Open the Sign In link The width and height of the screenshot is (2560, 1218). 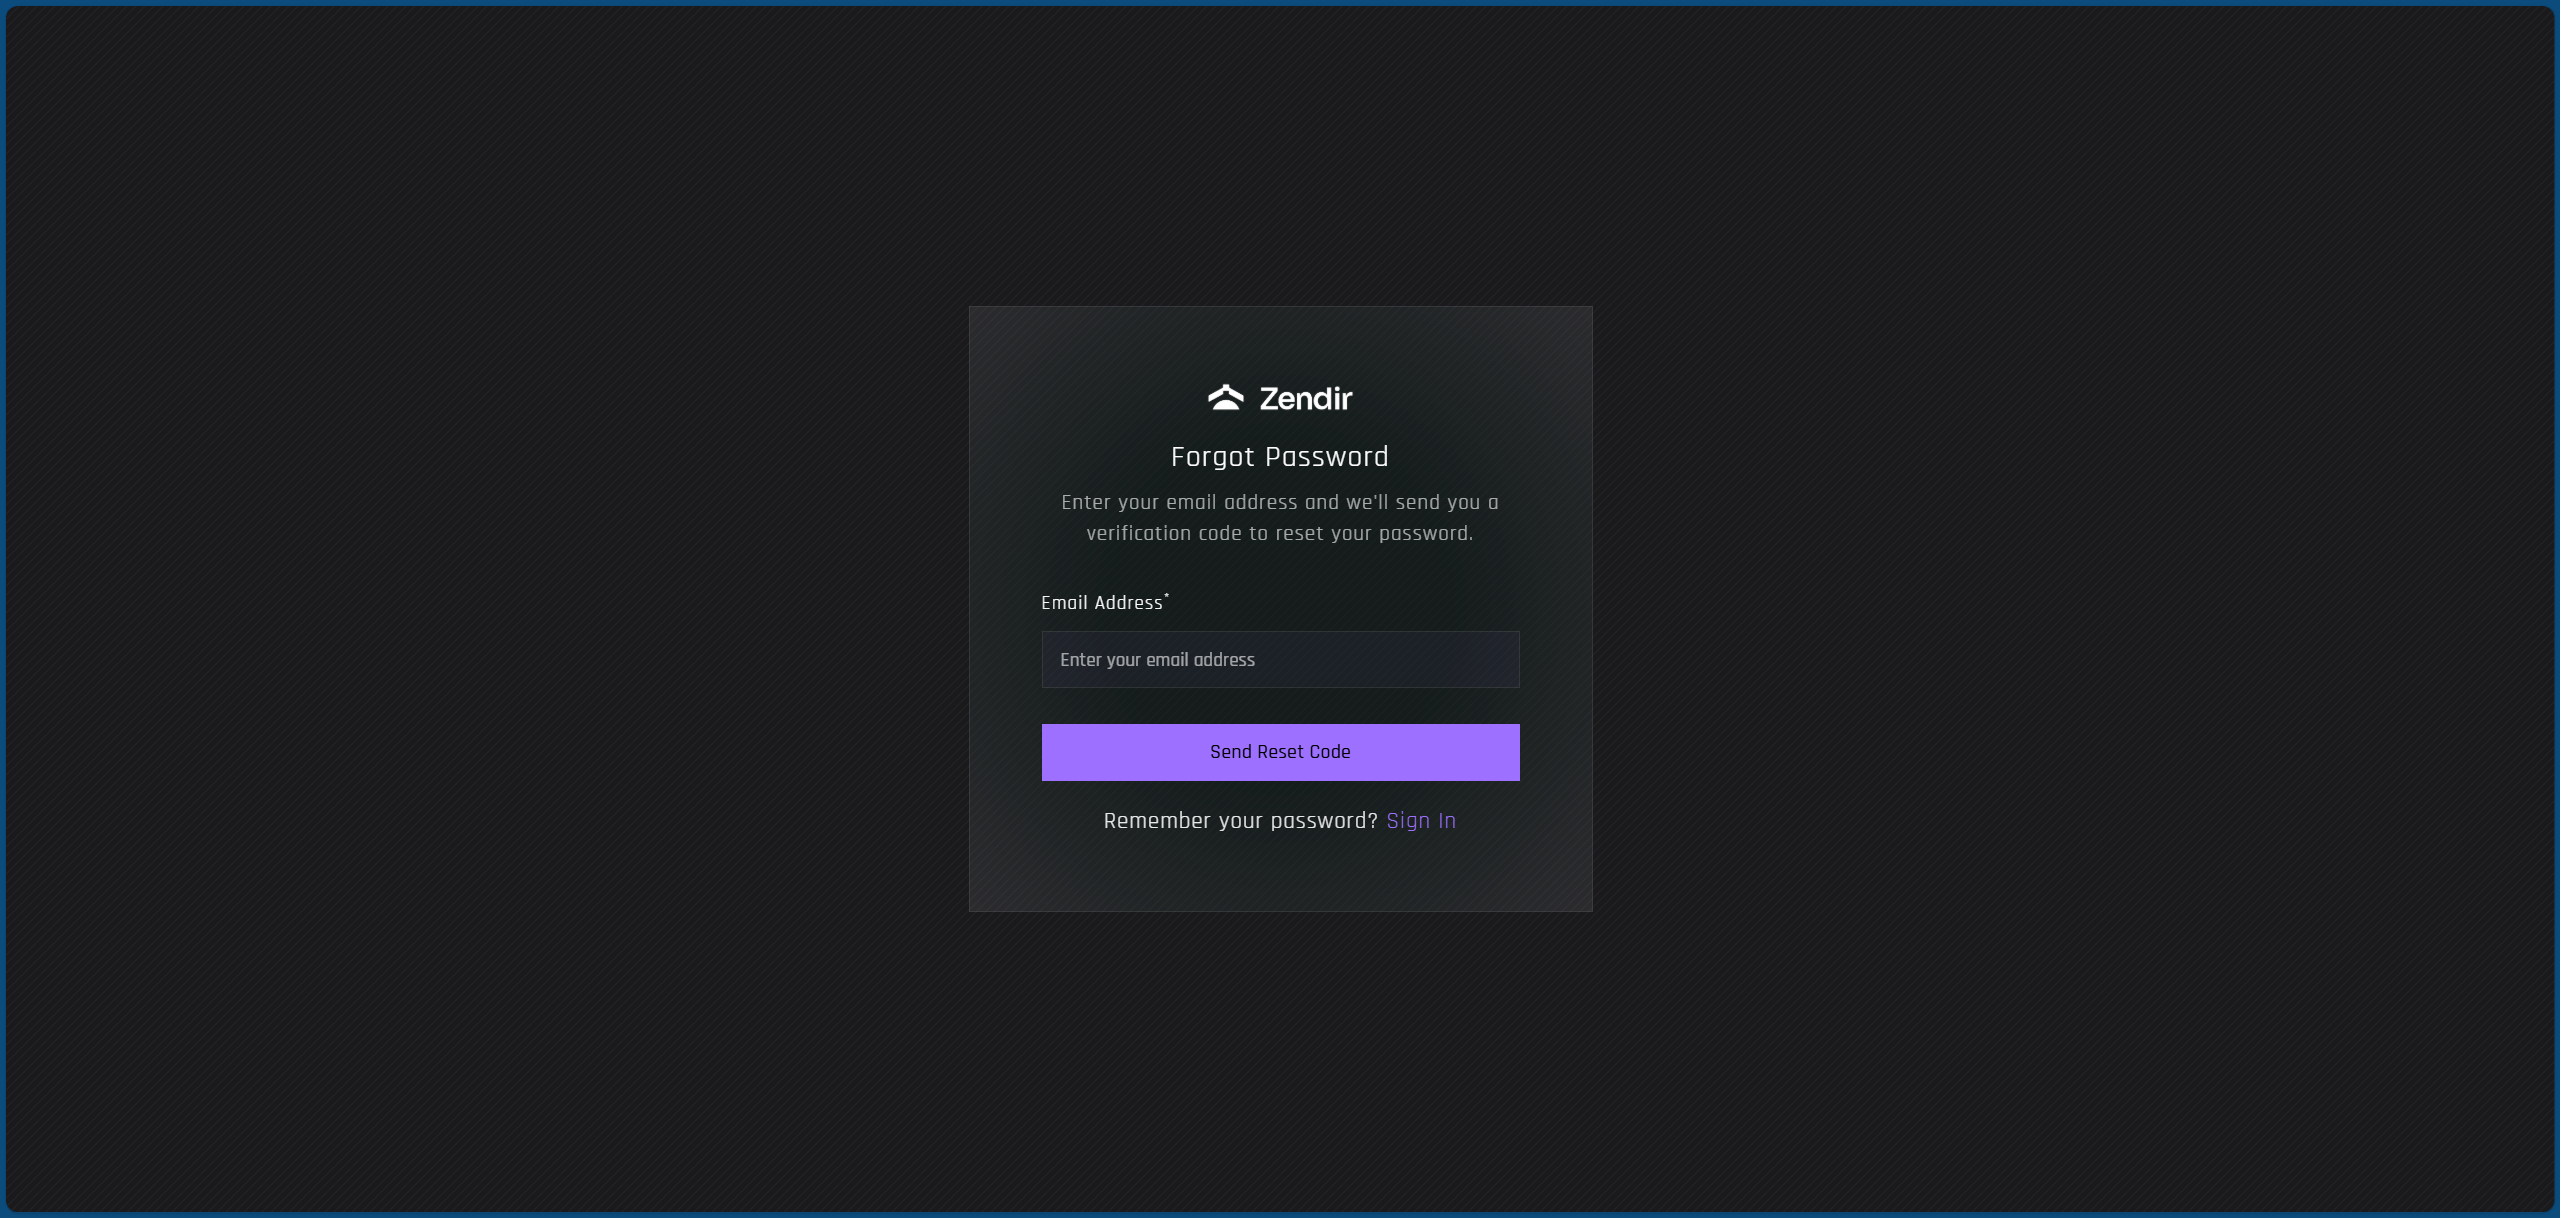point(1421,821)
